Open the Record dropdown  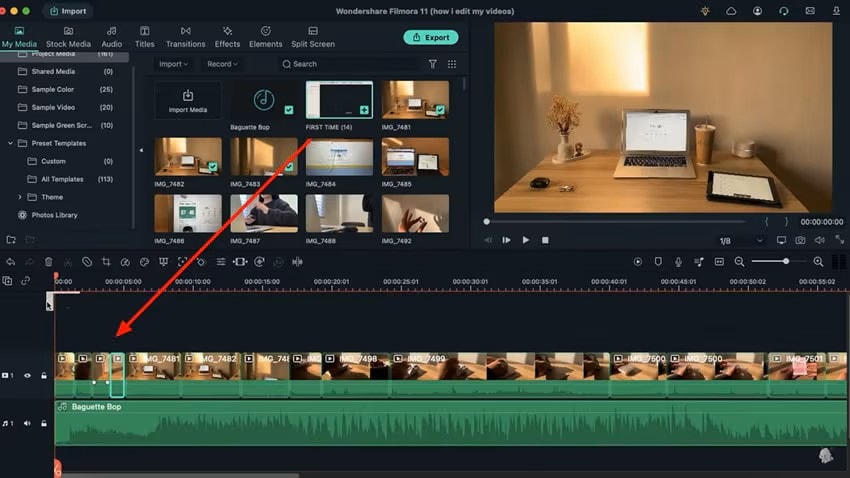pyautogui.click(x=222, y=64)
